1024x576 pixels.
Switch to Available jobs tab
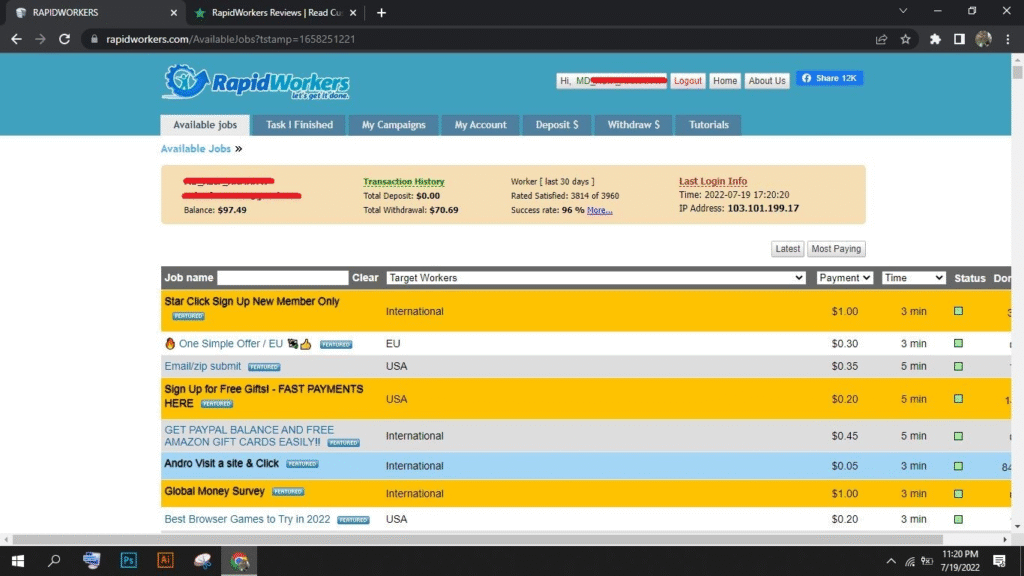click(x=205, y=125)
